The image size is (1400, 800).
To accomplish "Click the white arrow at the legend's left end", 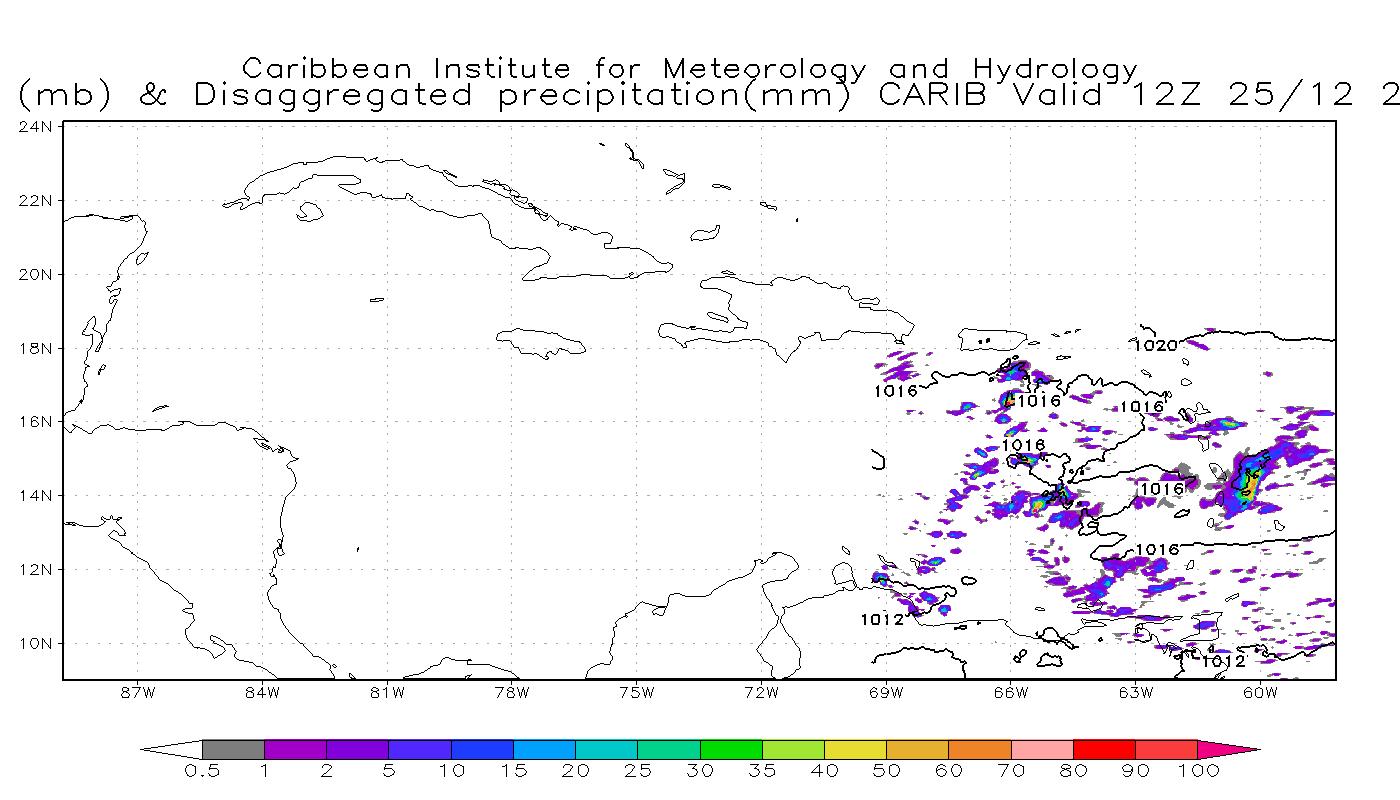I will (172, 749).
